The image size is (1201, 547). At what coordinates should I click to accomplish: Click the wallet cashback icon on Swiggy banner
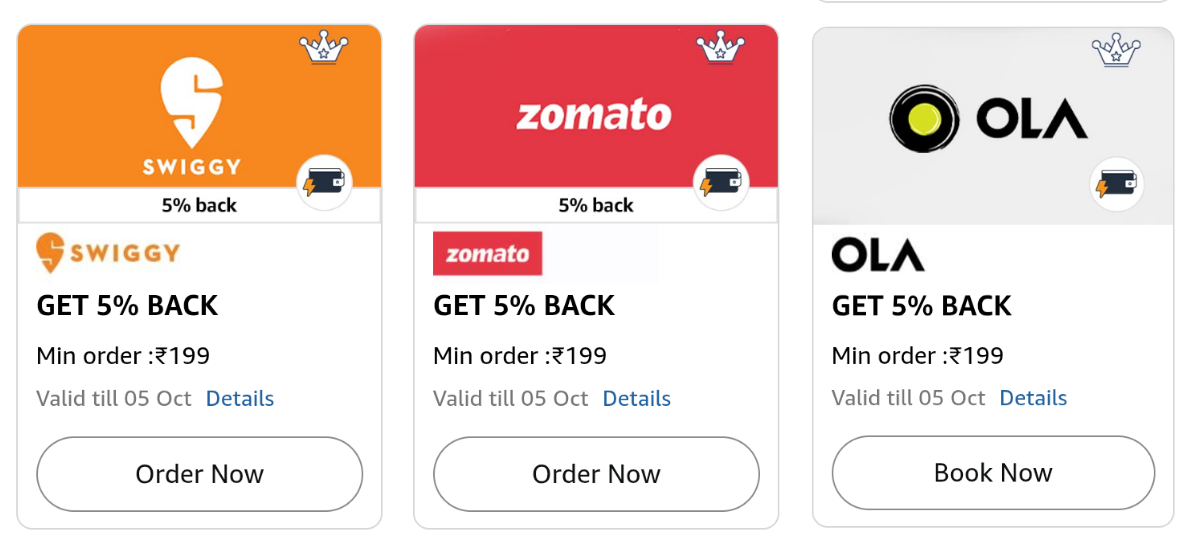(x=324, y=183)
